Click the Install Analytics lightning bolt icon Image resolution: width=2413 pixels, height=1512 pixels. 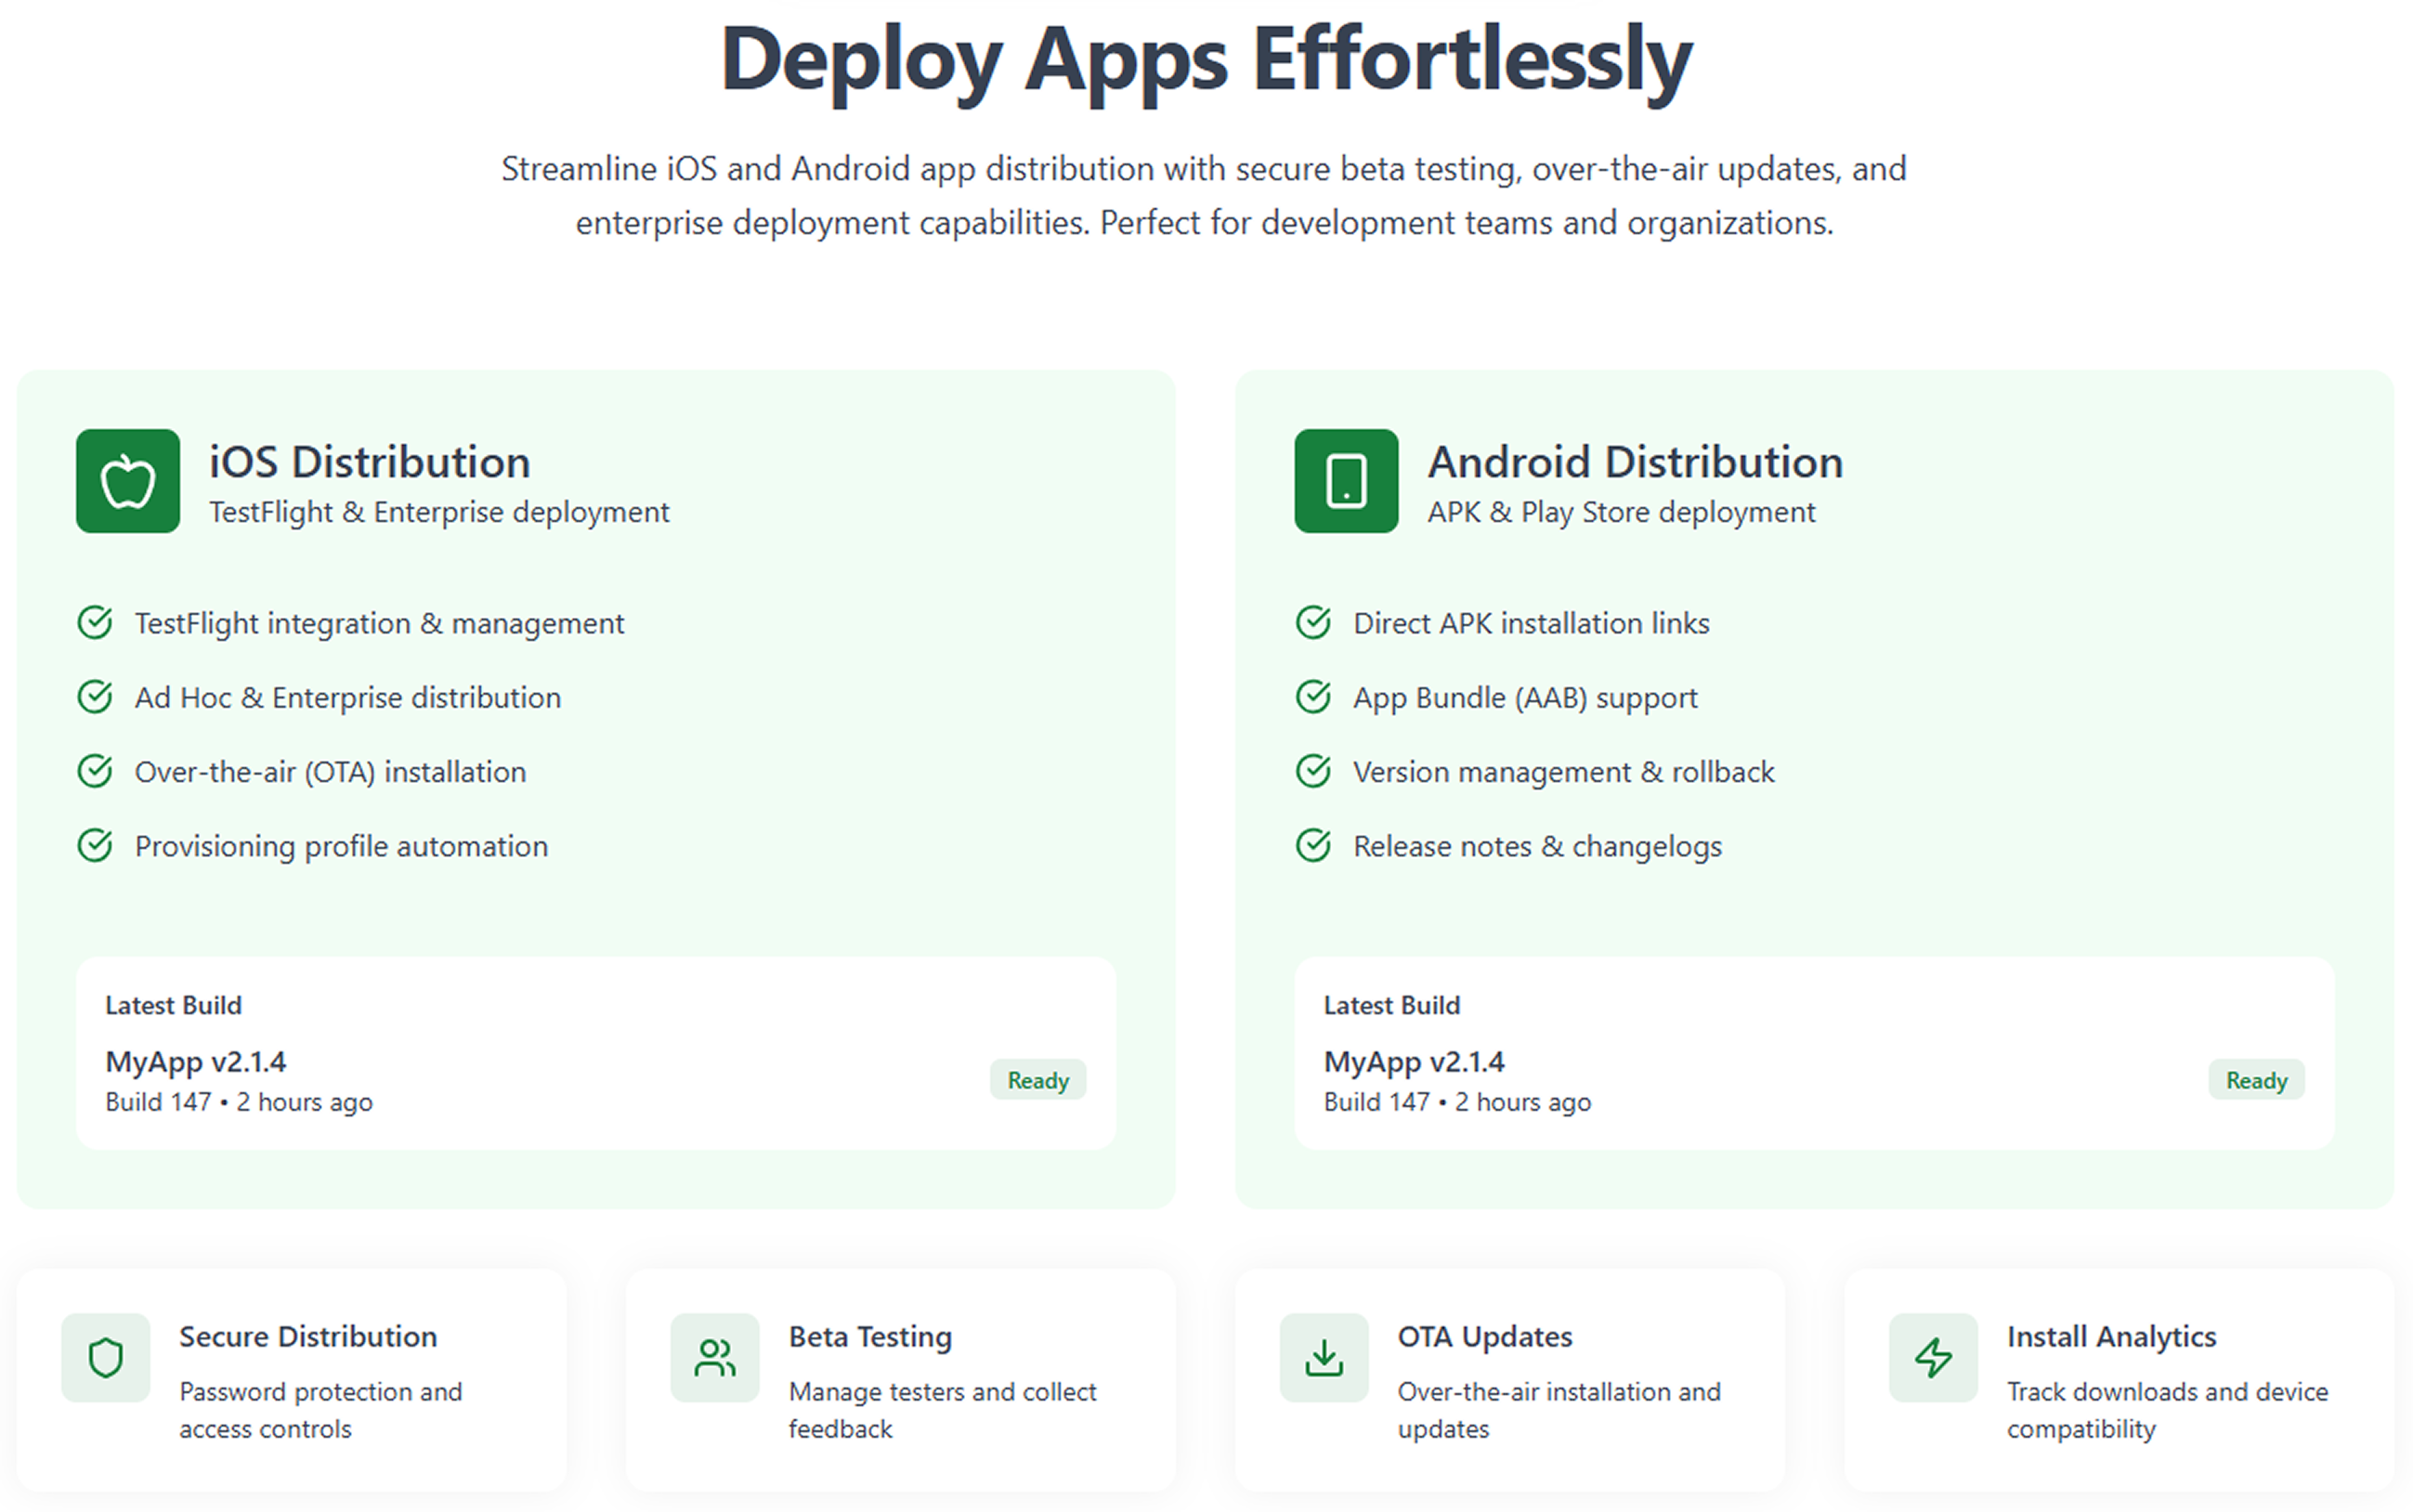pyautogui.click(x=1933, y=1357)
